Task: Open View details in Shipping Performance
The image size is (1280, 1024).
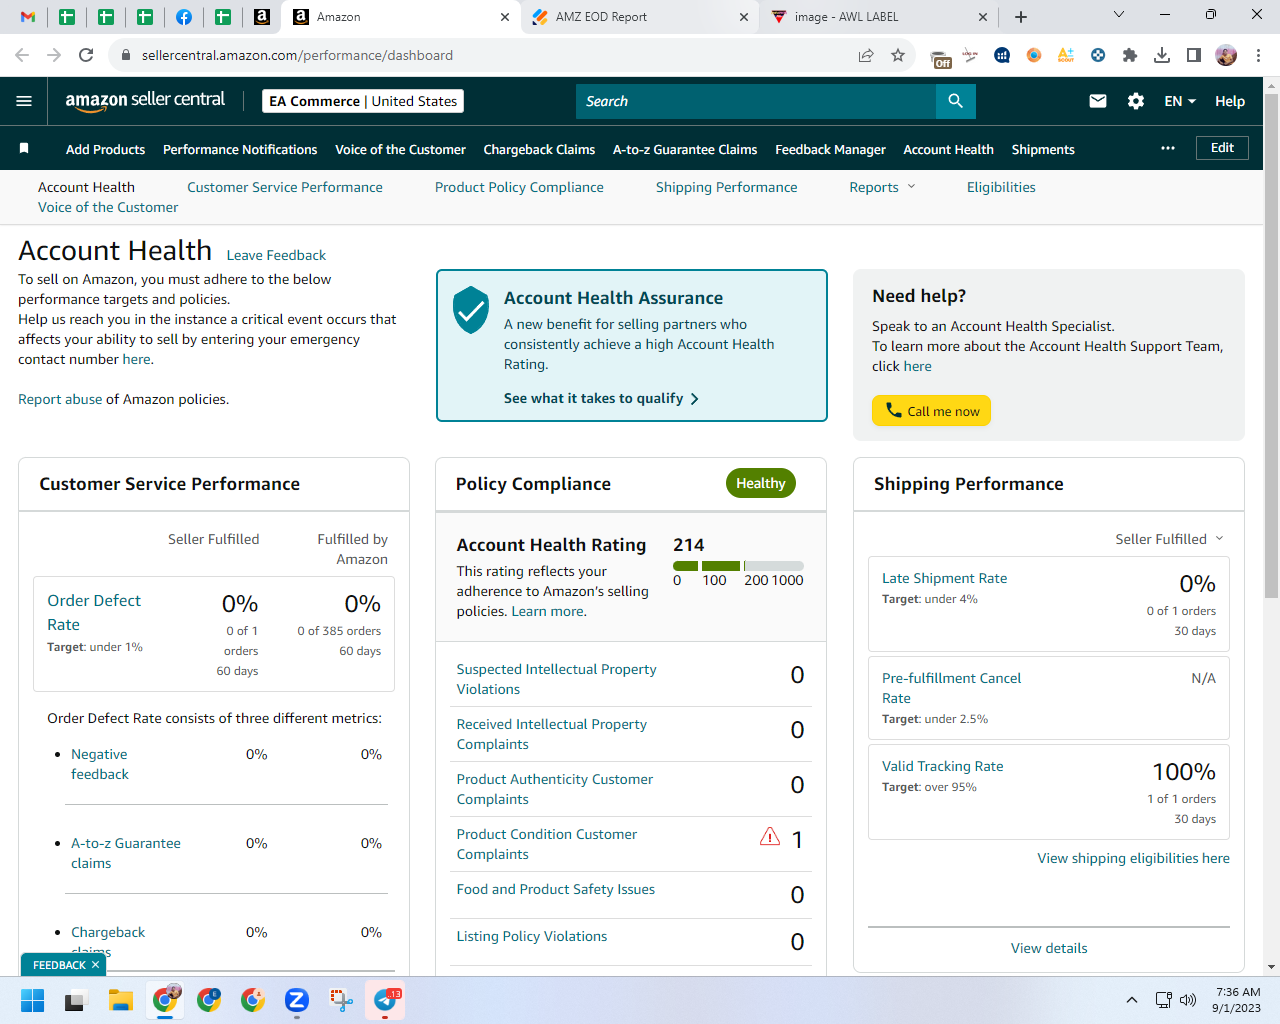Action: pos(1049,948)
